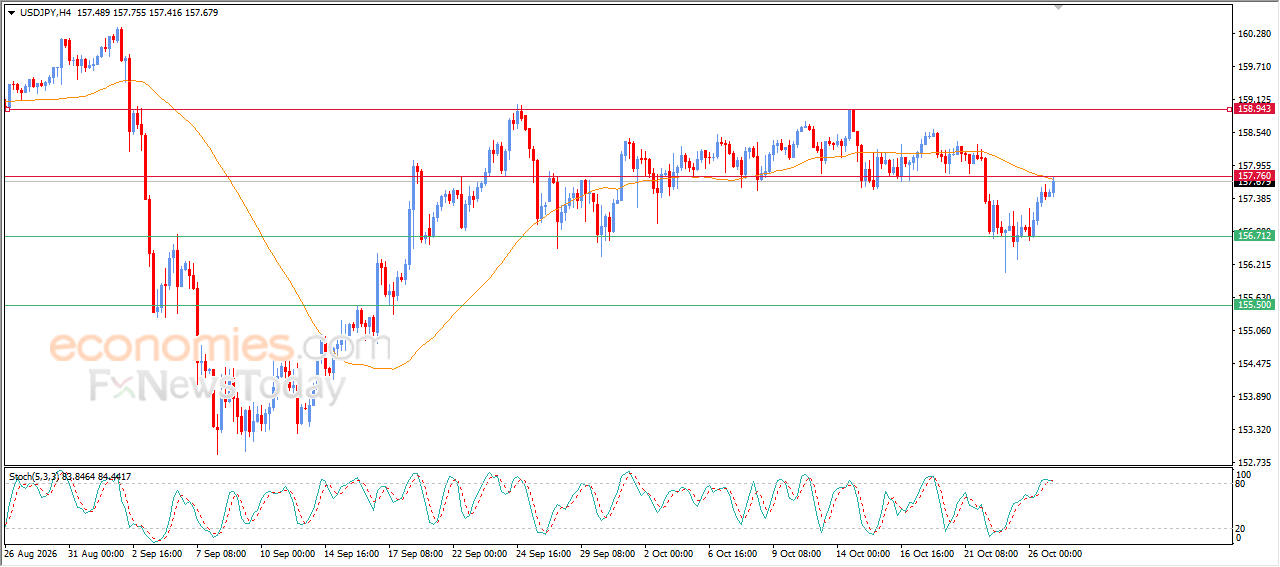Viewport: 1280px width, 567px height.
Task: Click the 17 Sep 08:00 time label
Action: click(x=416, y=553)
